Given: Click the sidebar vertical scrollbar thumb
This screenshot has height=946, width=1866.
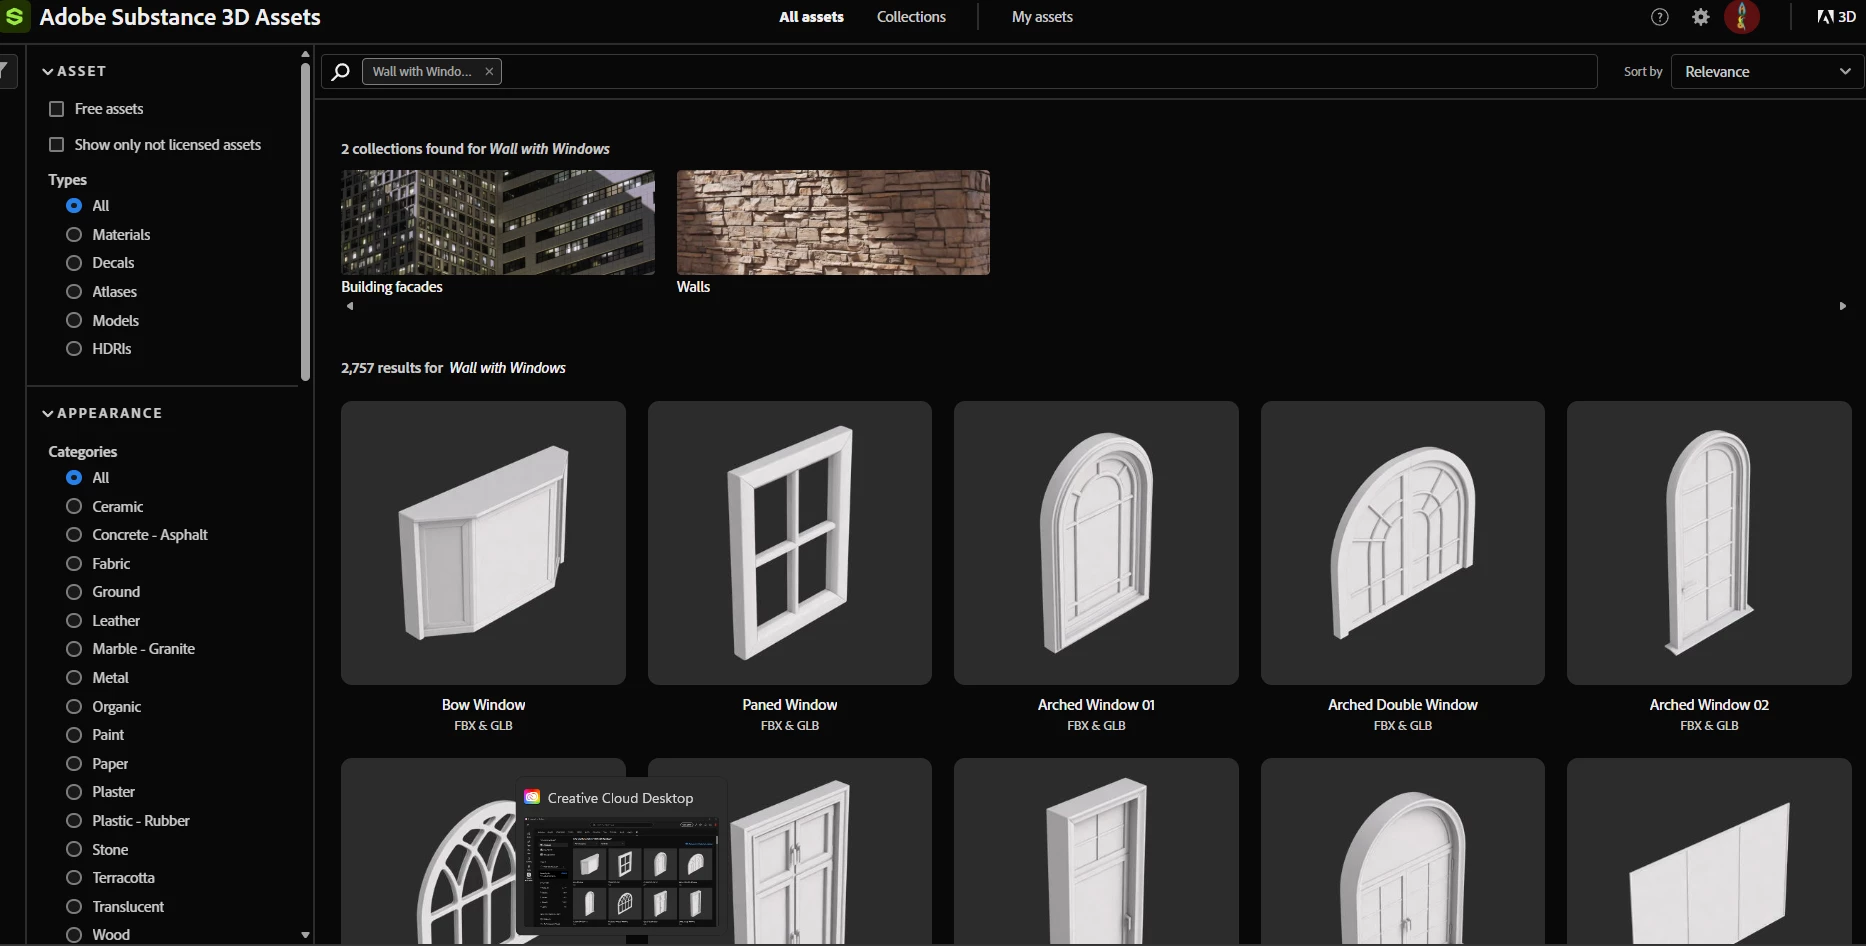Looking at the screenshot, I should (305, 222).
